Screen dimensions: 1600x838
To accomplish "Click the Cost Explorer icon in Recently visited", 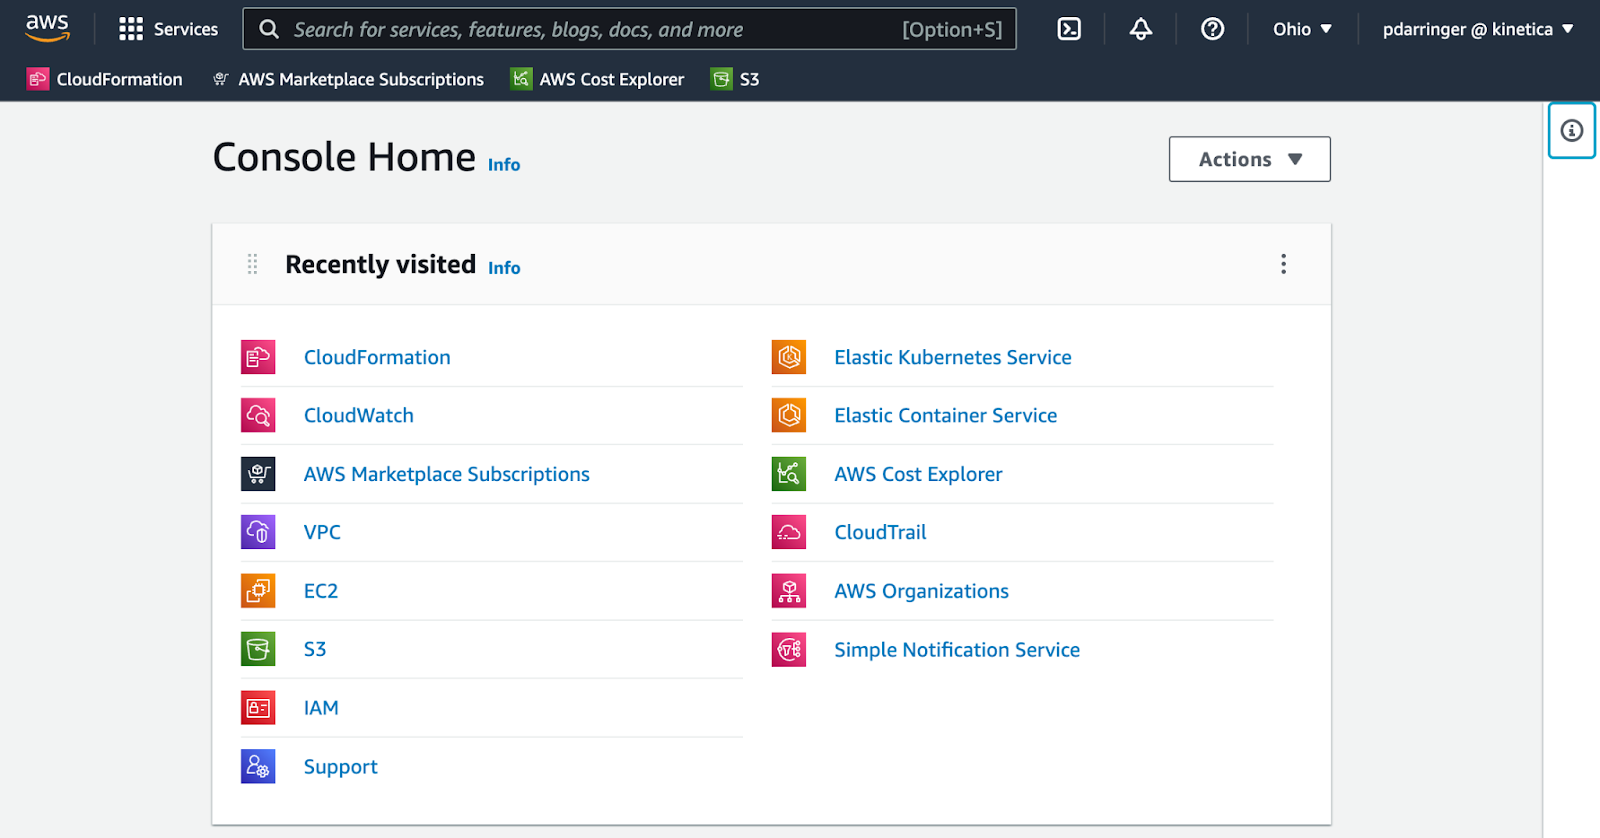I will click(789, 474).
